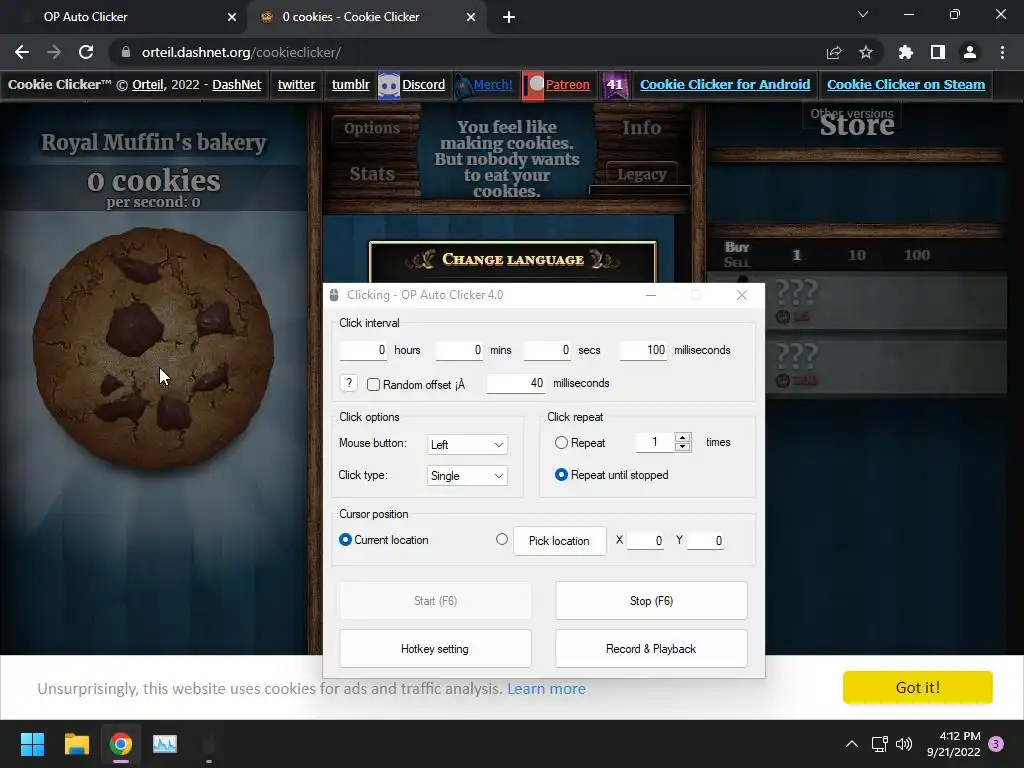Close the Cookie Clicker tab
Image resolution: width=1024 pixels, height=768 pixels.
coord(471,17)
